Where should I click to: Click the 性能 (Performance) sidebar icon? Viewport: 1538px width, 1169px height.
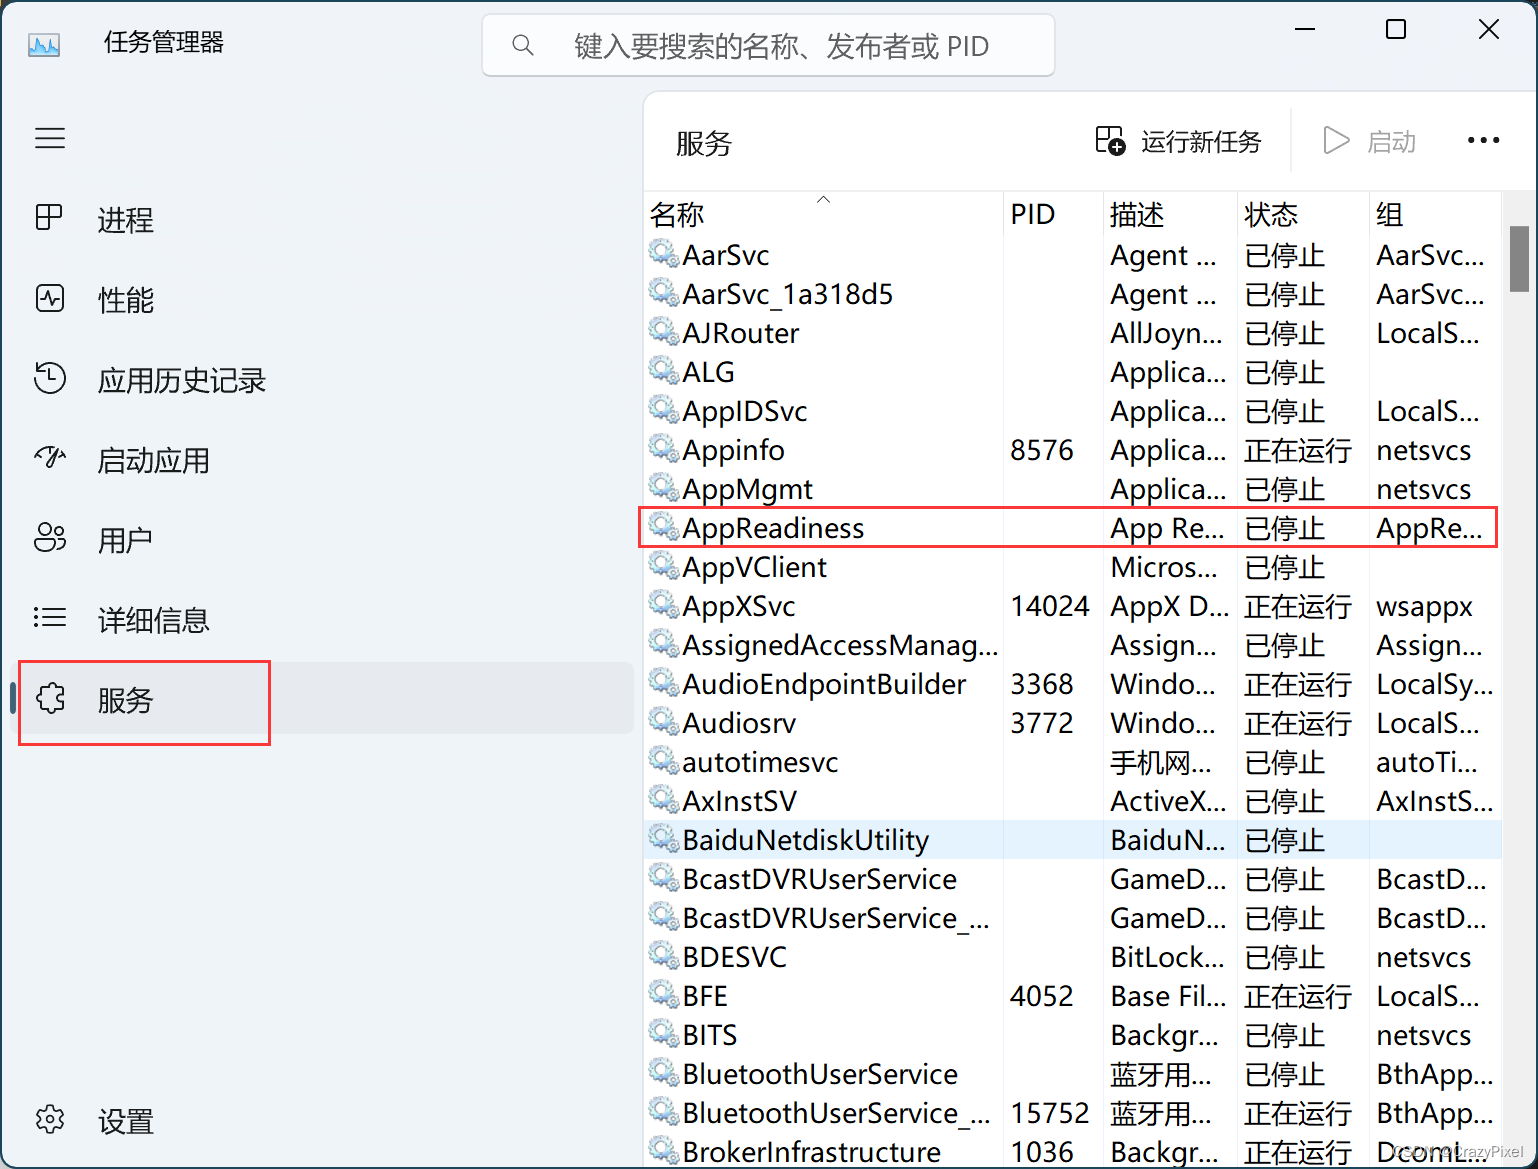pos(50,298)
